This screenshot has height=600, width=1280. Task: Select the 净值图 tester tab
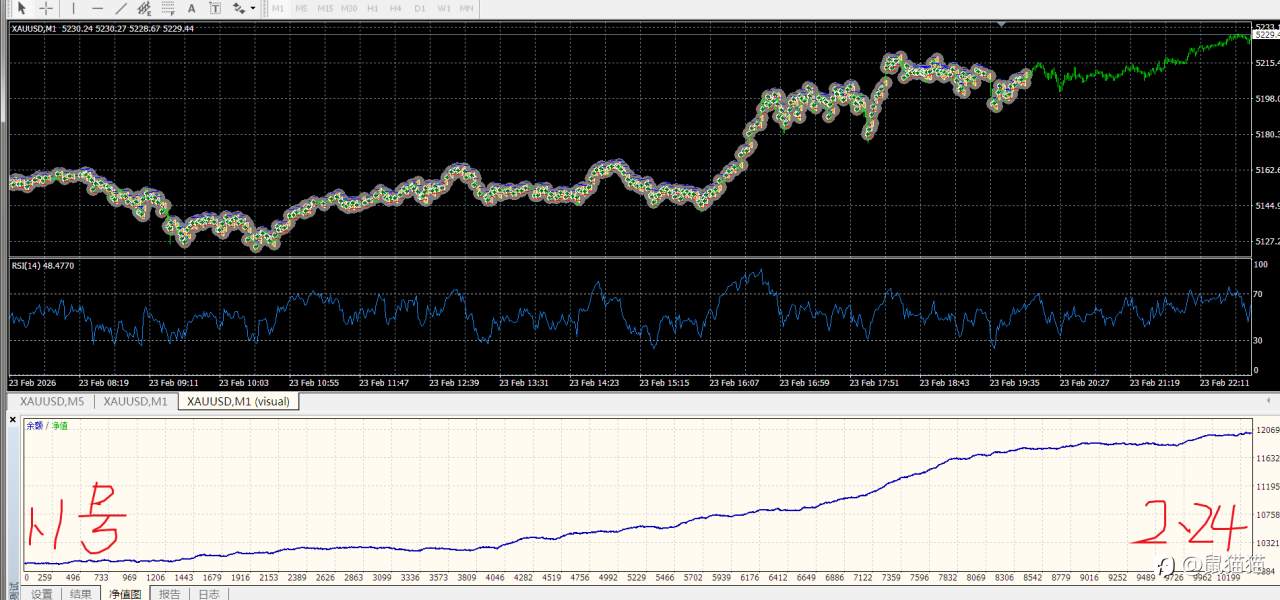click(x=125, y=594)
